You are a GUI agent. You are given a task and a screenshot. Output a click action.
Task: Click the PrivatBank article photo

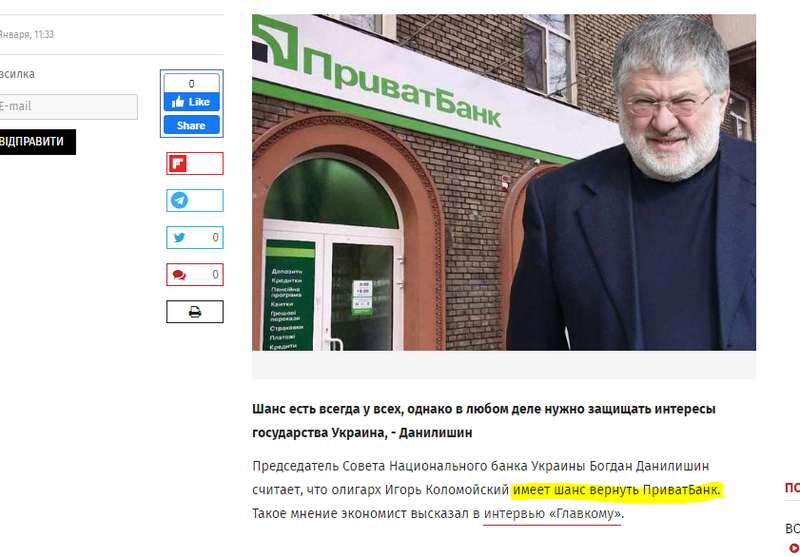[x=504, y=182]
